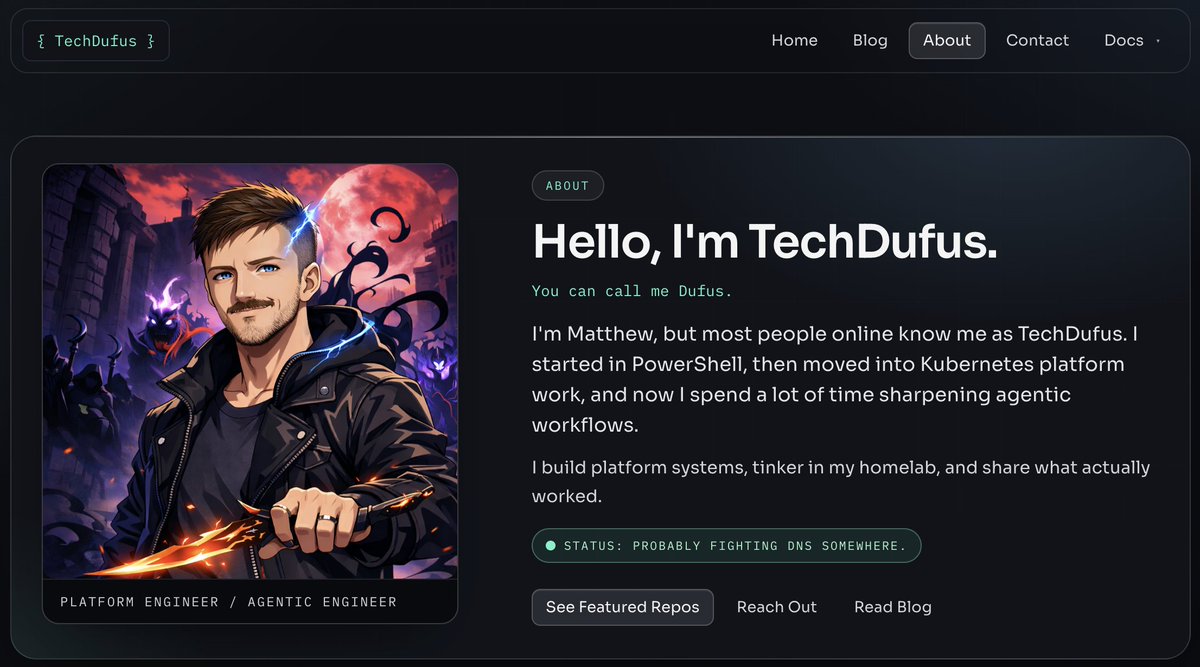The height and width of the screenshot is (667, 1200).
Task: Navigate to Home
Action: coord(794,40)
